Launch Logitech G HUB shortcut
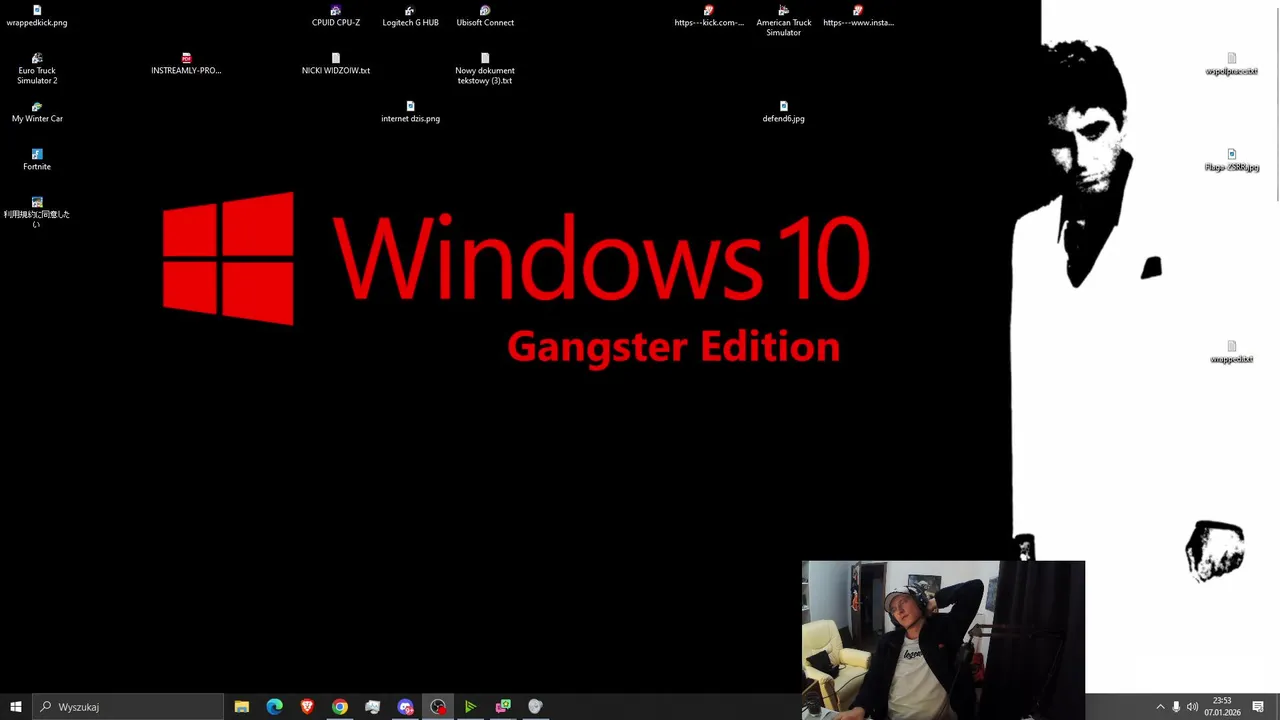 click(x=410, y=16)
